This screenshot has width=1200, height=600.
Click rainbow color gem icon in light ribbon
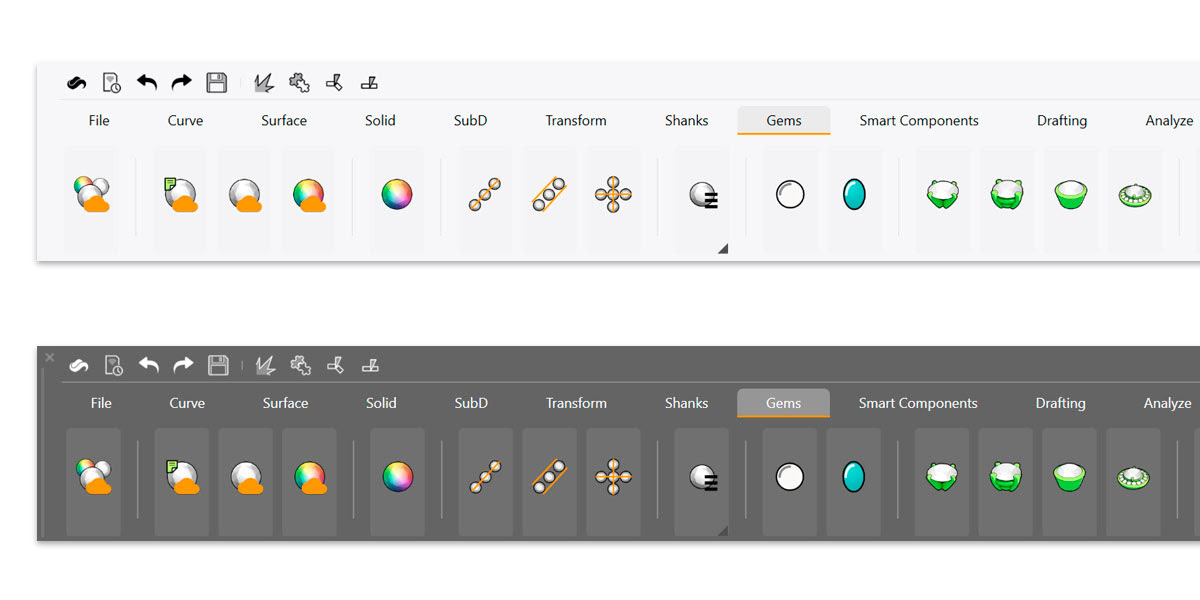(x=397, y=194)
